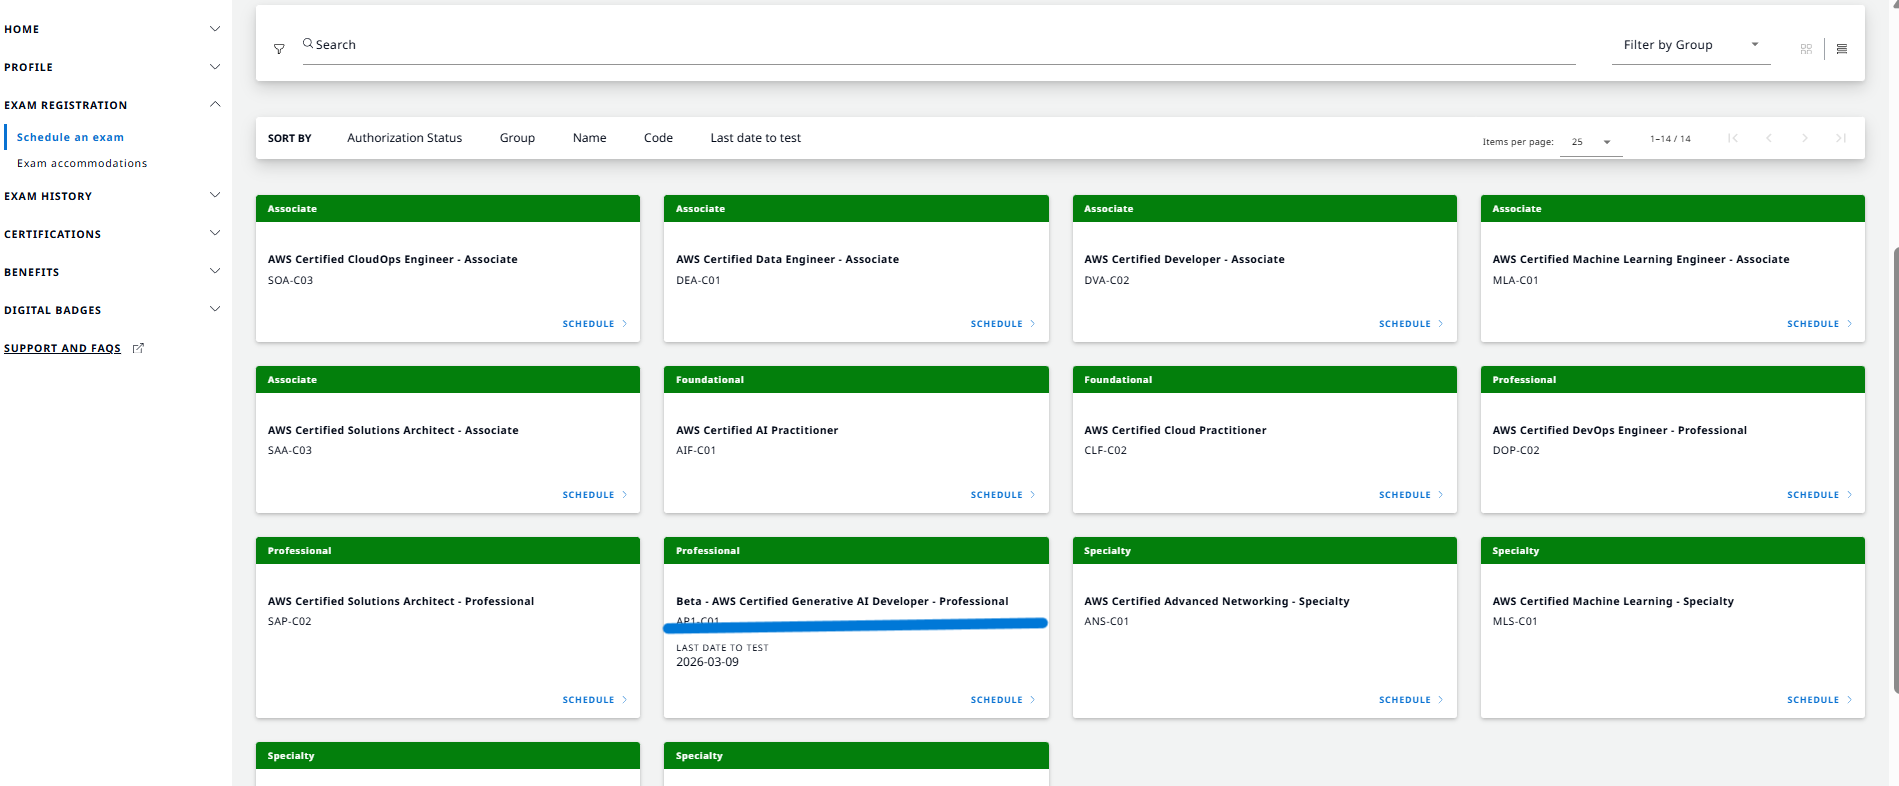1899x786 pixels.
Task: Click the SAA-C03 exam code
Action: [290, 450]
